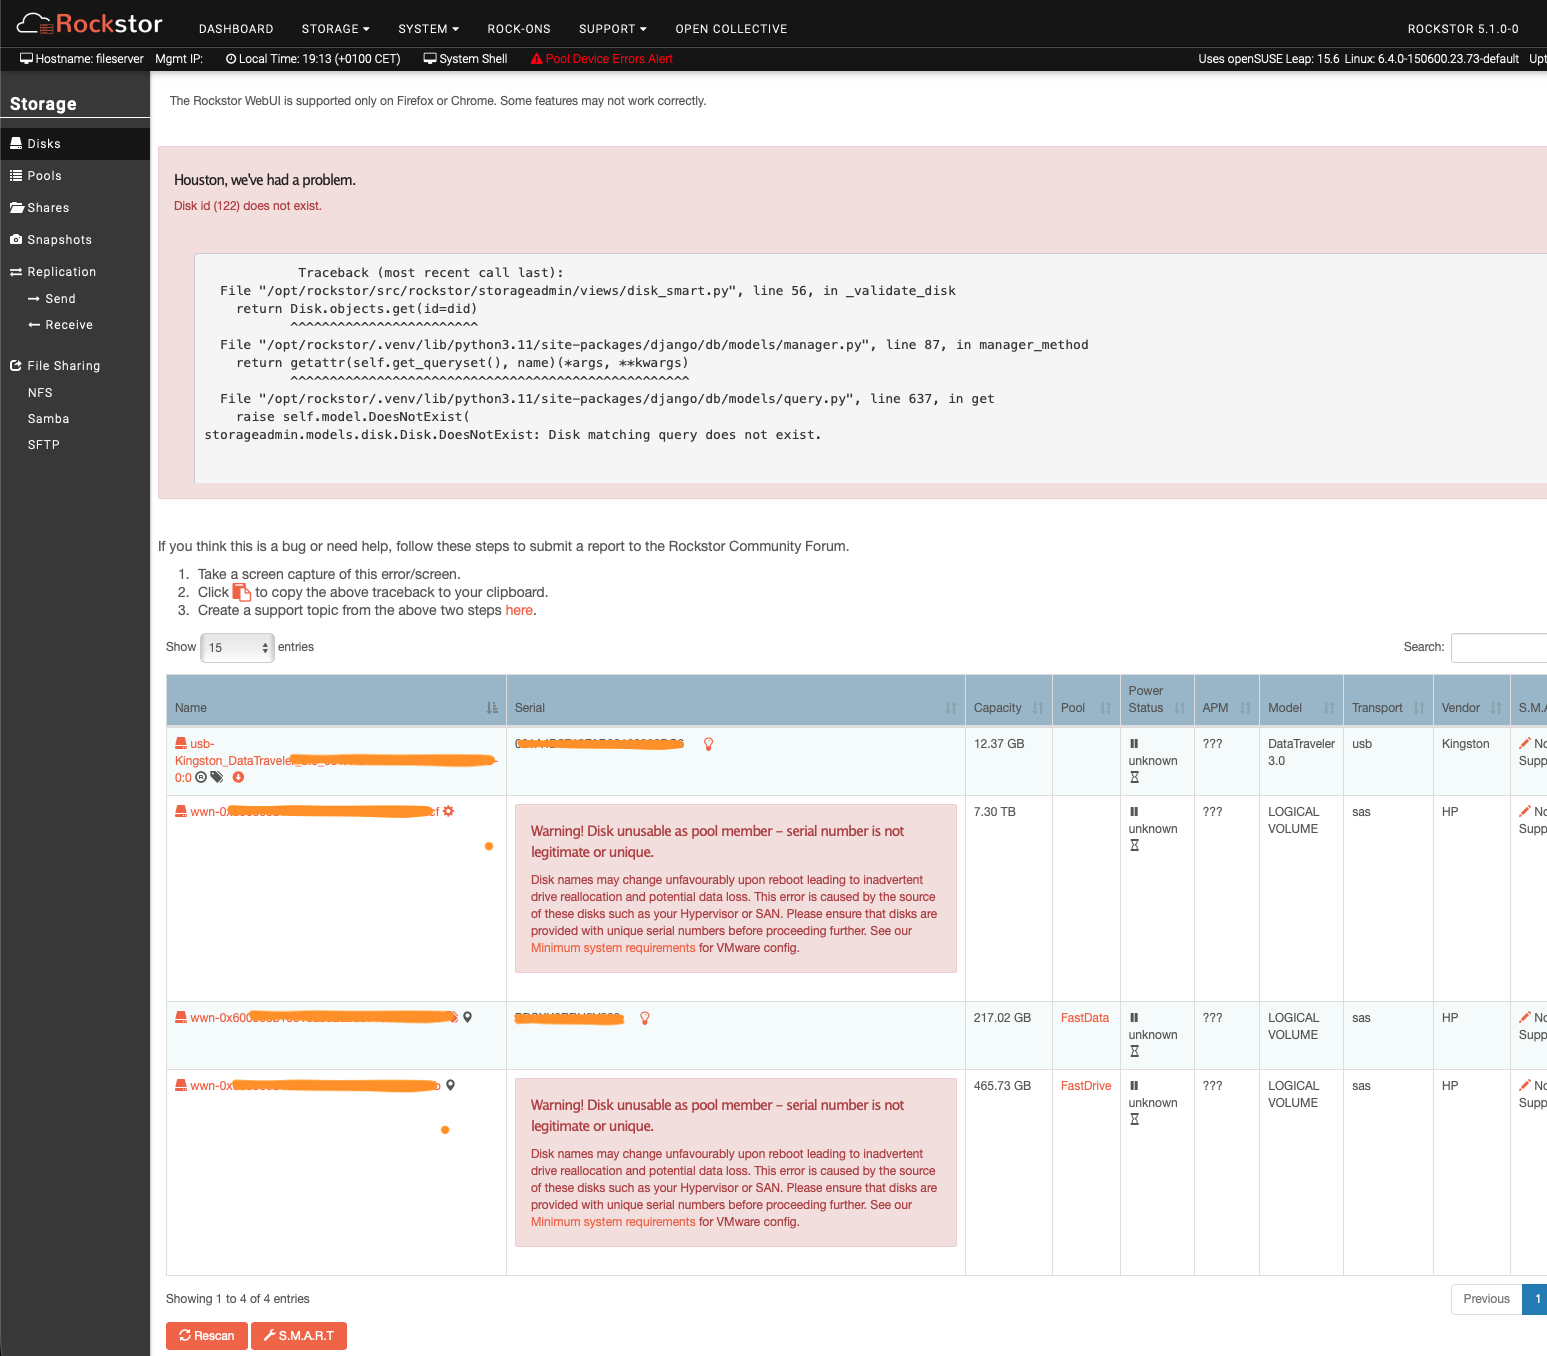Screen dimensions: 1547x1356
Task: Open the FastData pool link
Action: (x=1084, y=1018)
